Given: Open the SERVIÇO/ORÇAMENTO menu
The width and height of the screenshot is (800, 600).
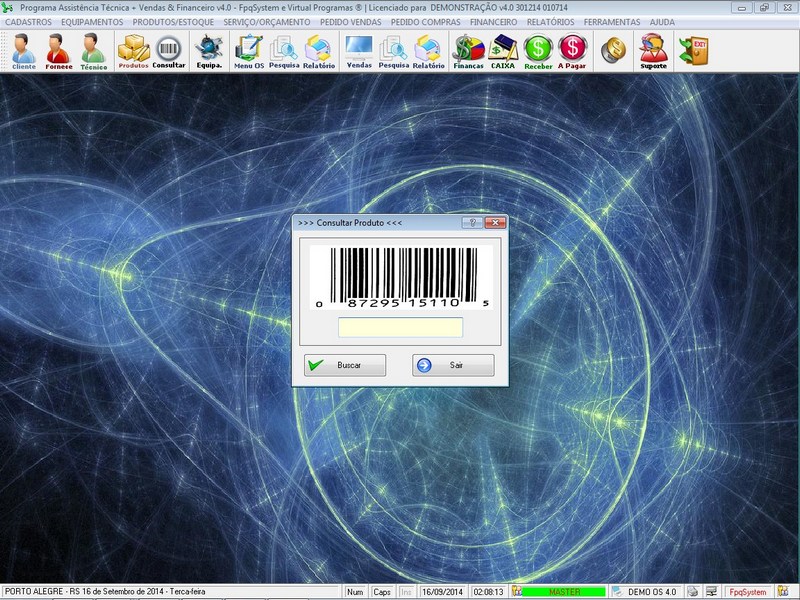Looking at the screenshot, I should (267, 22).
